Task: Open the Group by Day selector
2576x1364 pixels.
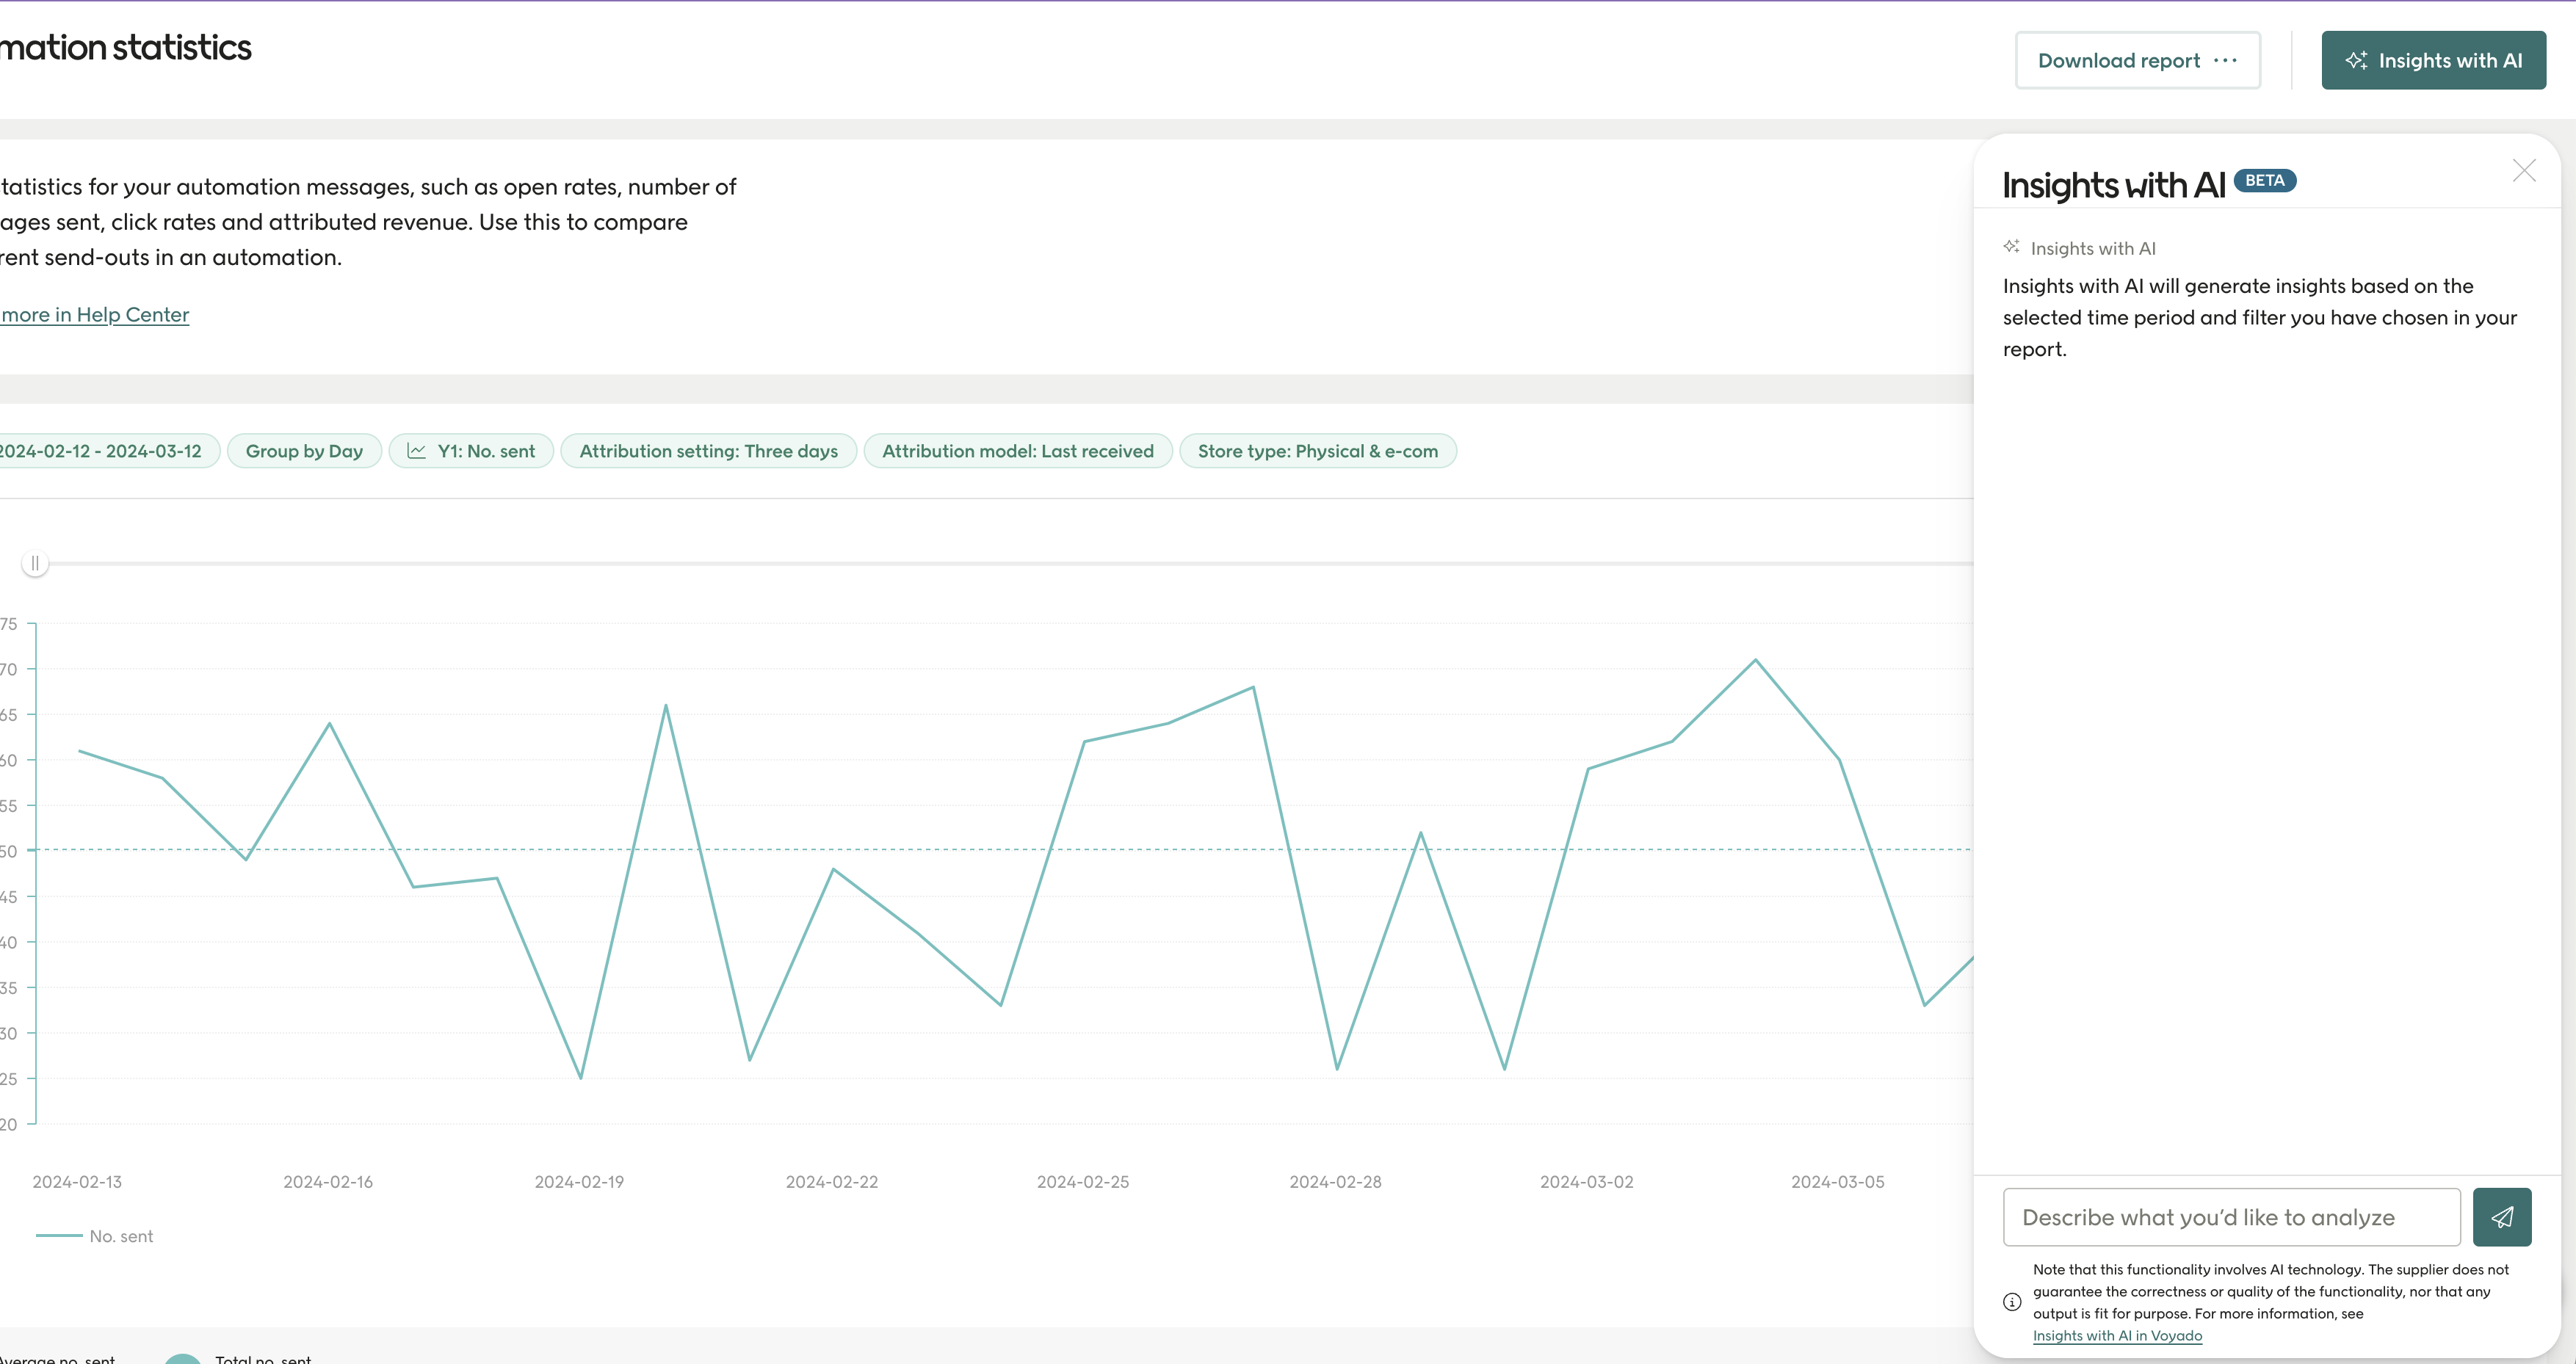Action: 304,450
